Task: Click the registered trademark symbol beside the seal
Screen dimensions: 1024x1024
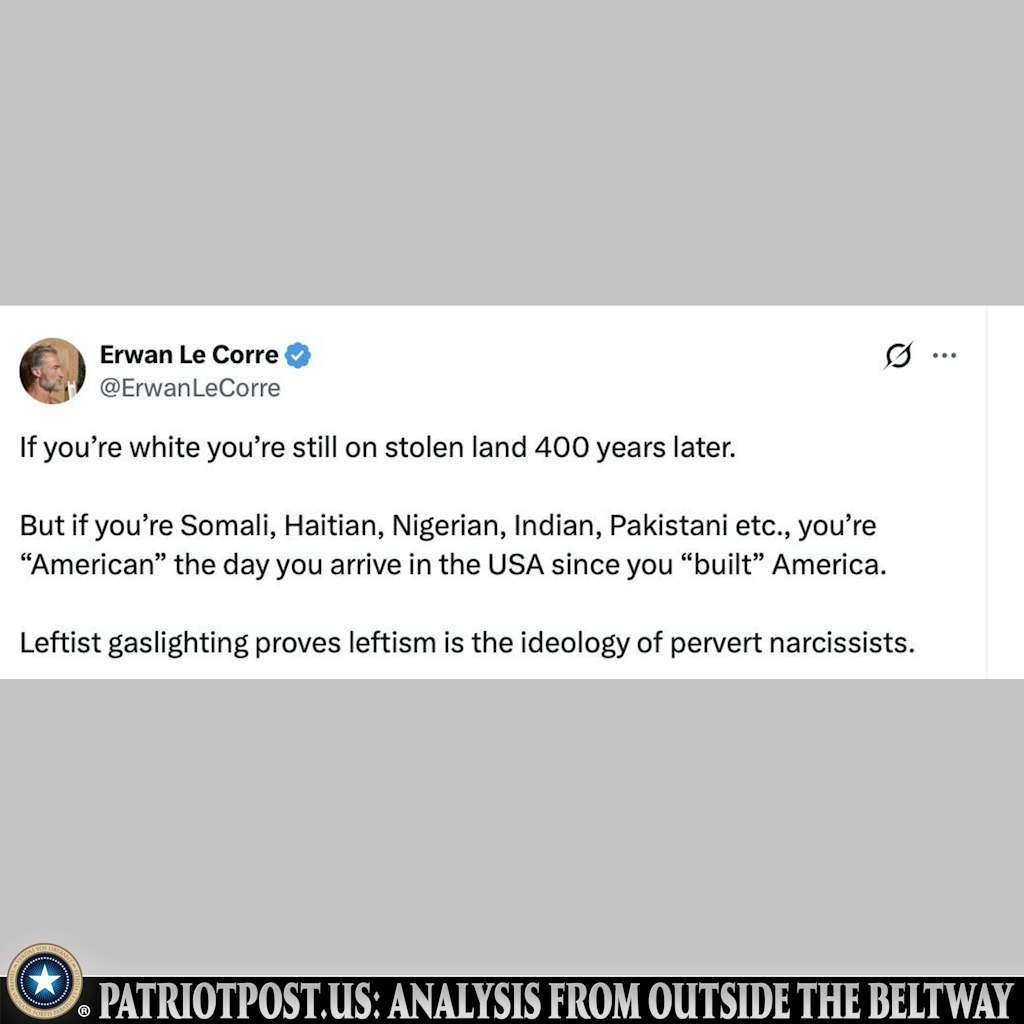Action: point(84,1012)
